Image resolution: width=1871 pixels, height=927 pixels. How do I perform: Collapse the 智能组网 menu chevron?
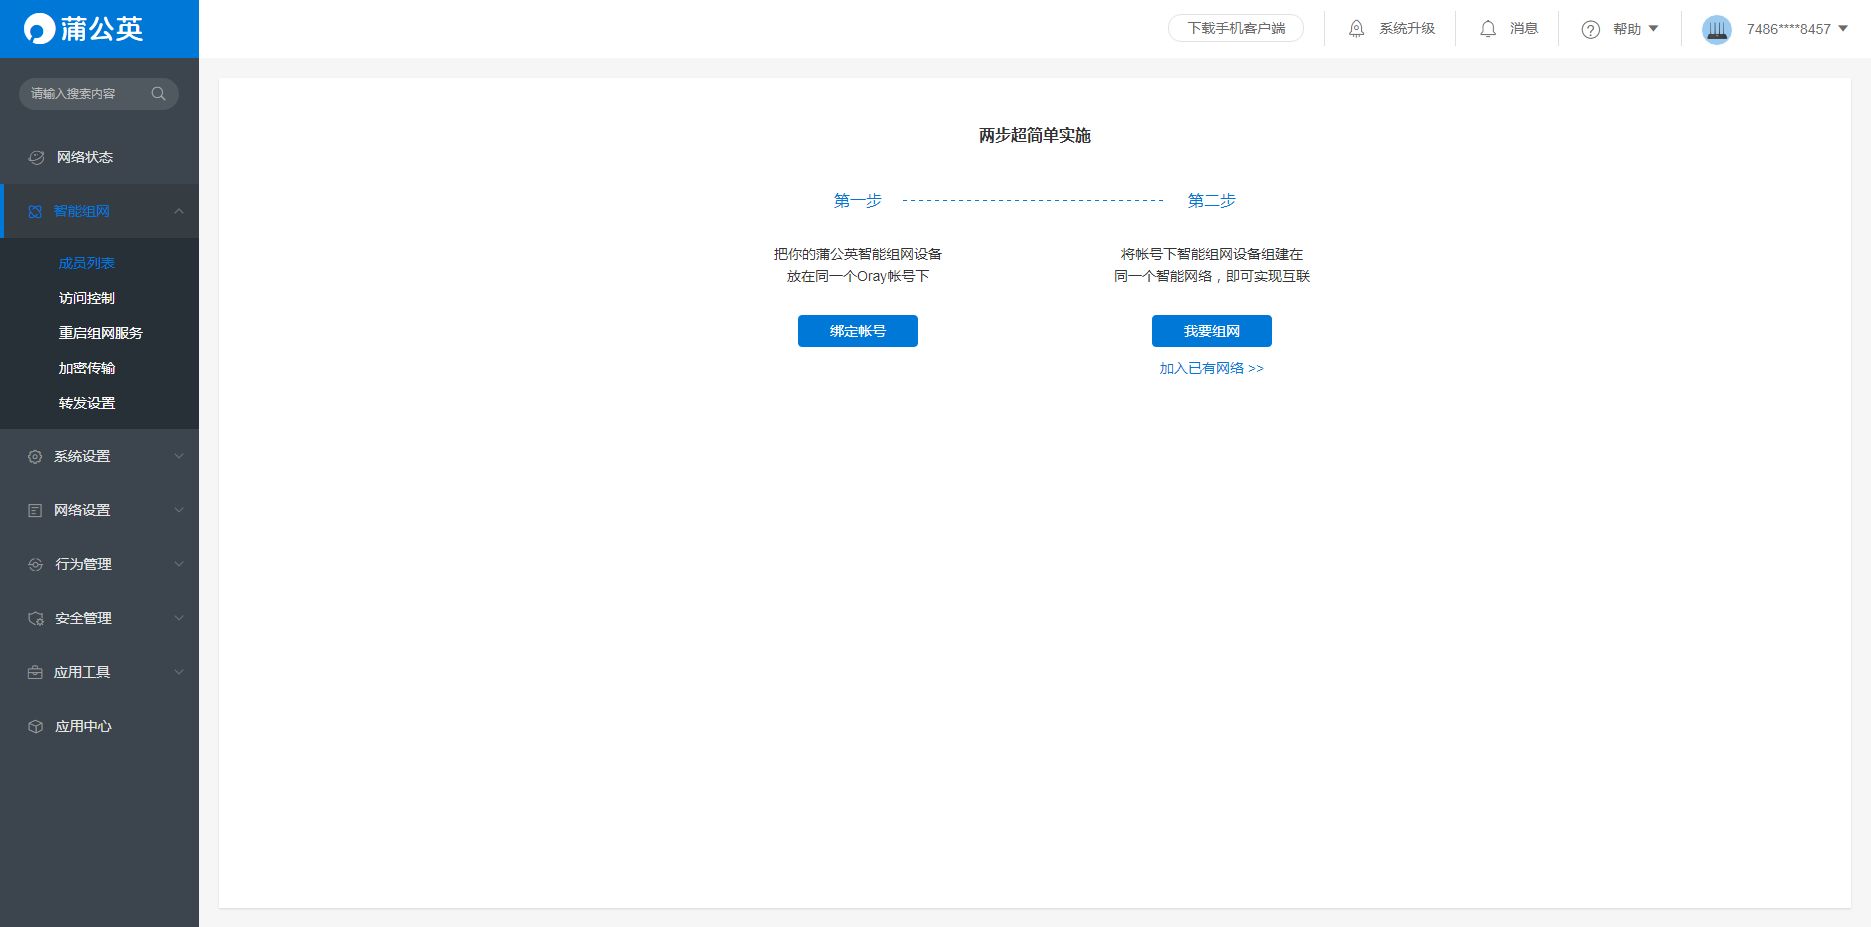point(179,211)
